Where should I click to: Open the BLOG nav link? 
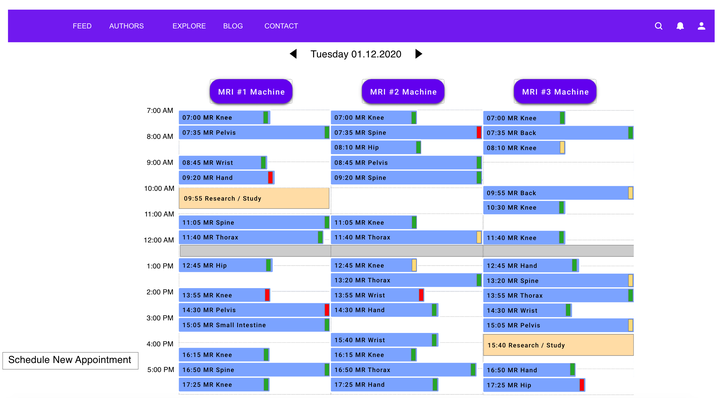[x=233, y=26]
